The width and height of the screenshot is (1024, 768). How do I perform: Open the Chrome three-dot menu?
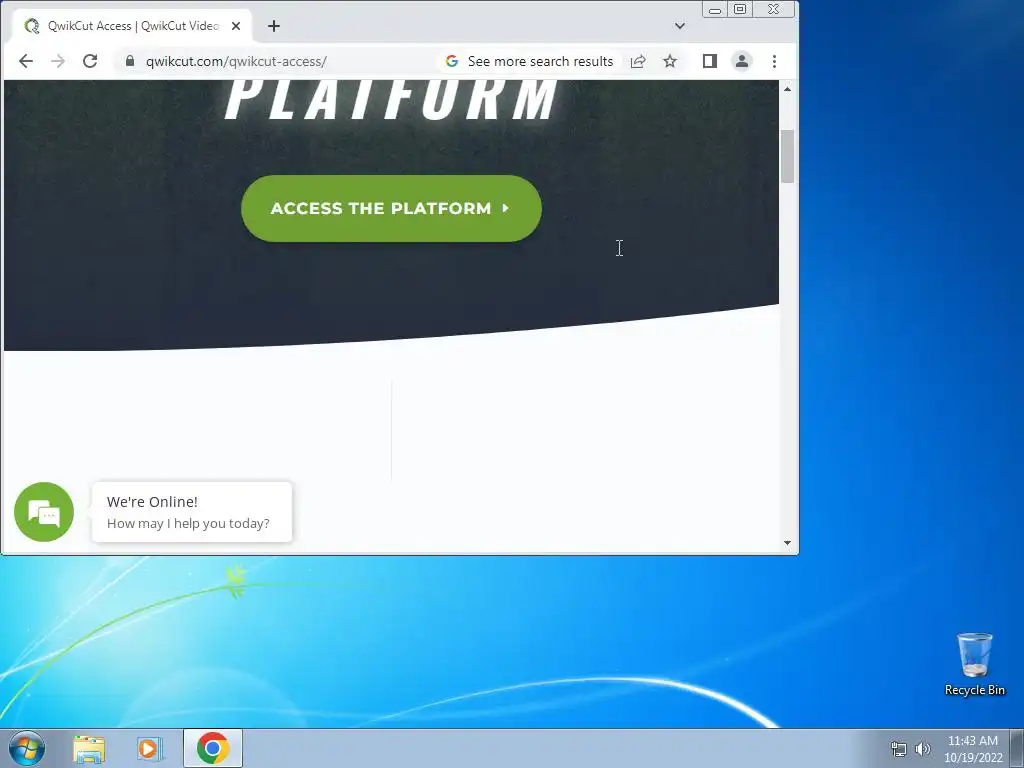(775, 61)
